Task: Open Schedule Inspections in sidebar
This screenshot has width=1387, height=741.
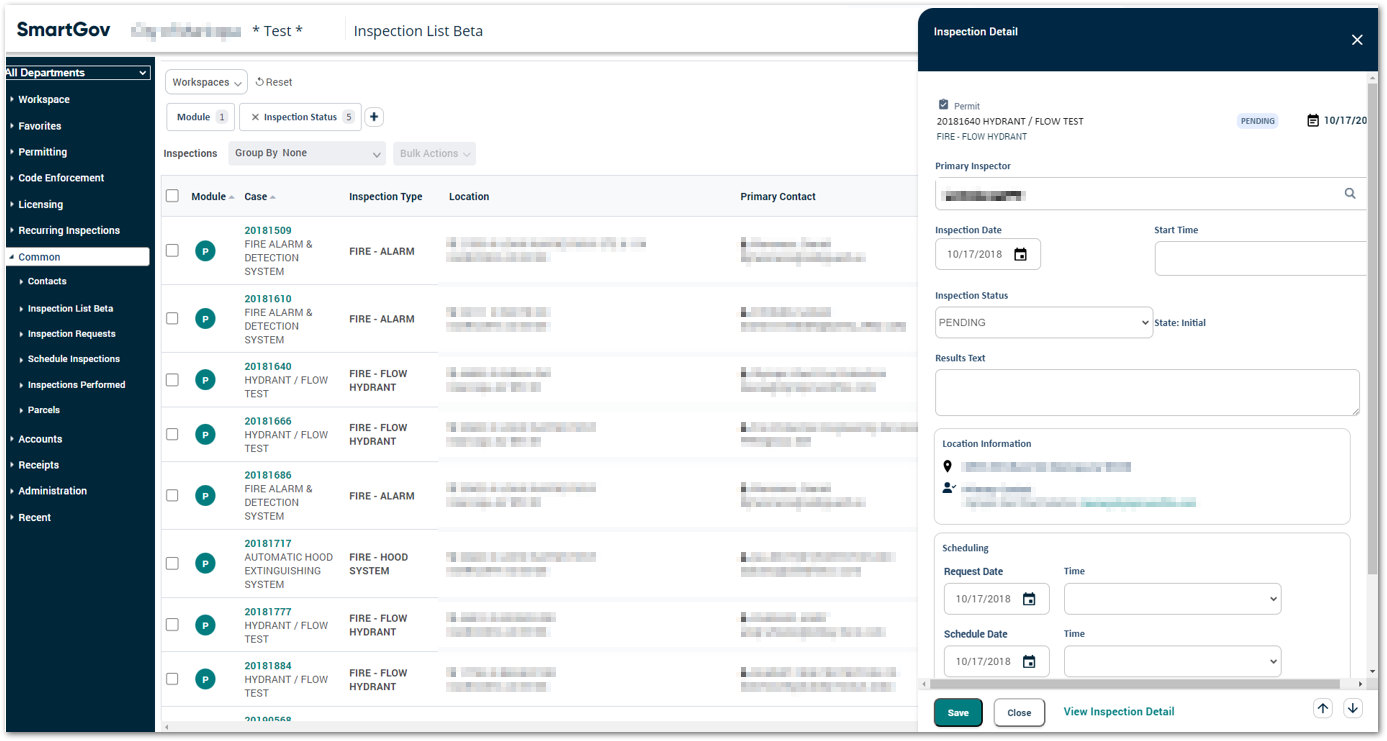Action: pyautogui.click(x=73, y=359)
